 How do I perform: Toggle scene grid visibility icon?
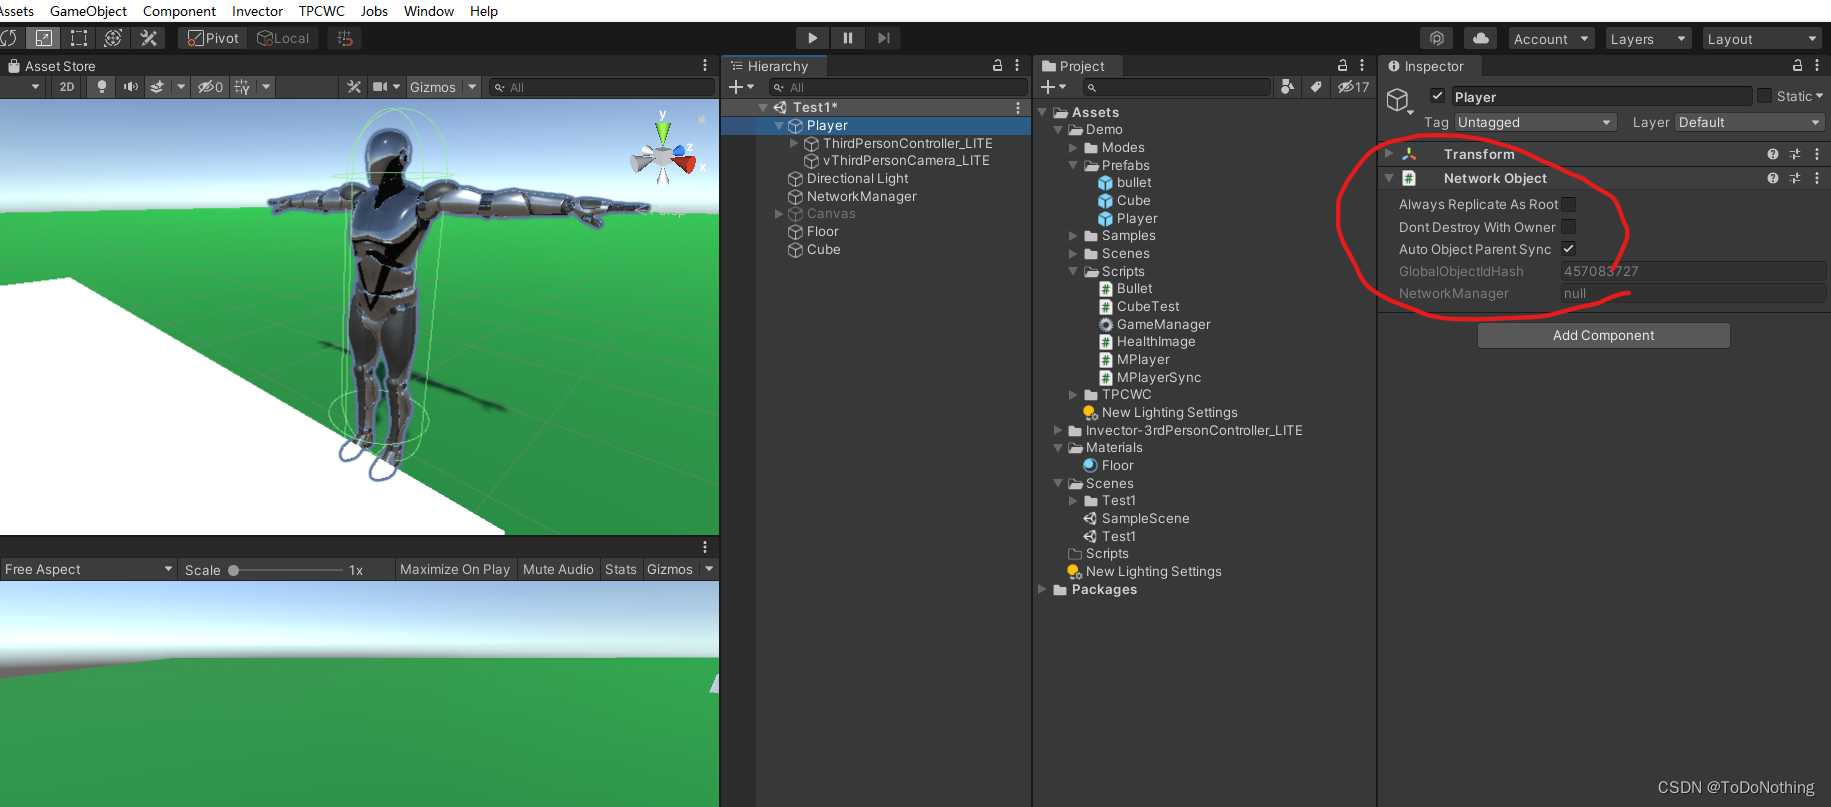[x=242, y=87]
